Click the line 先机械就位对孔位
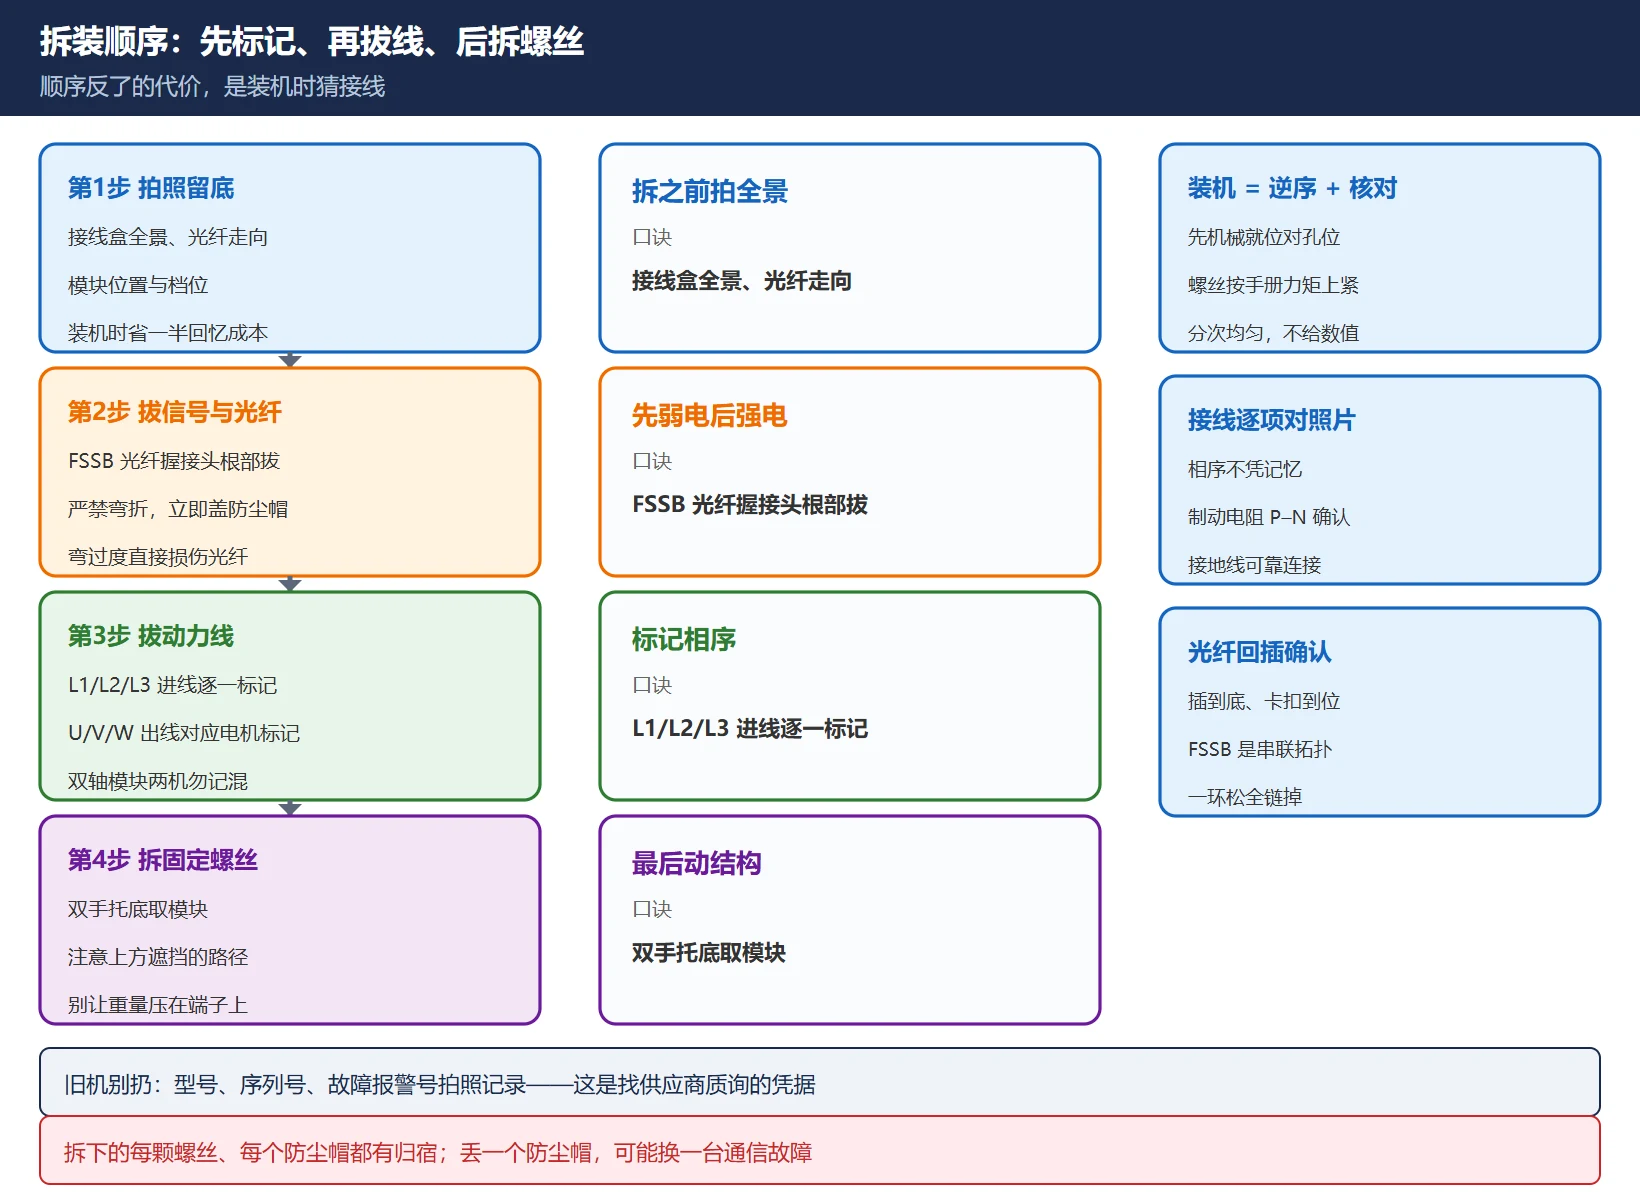Screen dimensions: 1640x1200 [x=1264, y=237]
